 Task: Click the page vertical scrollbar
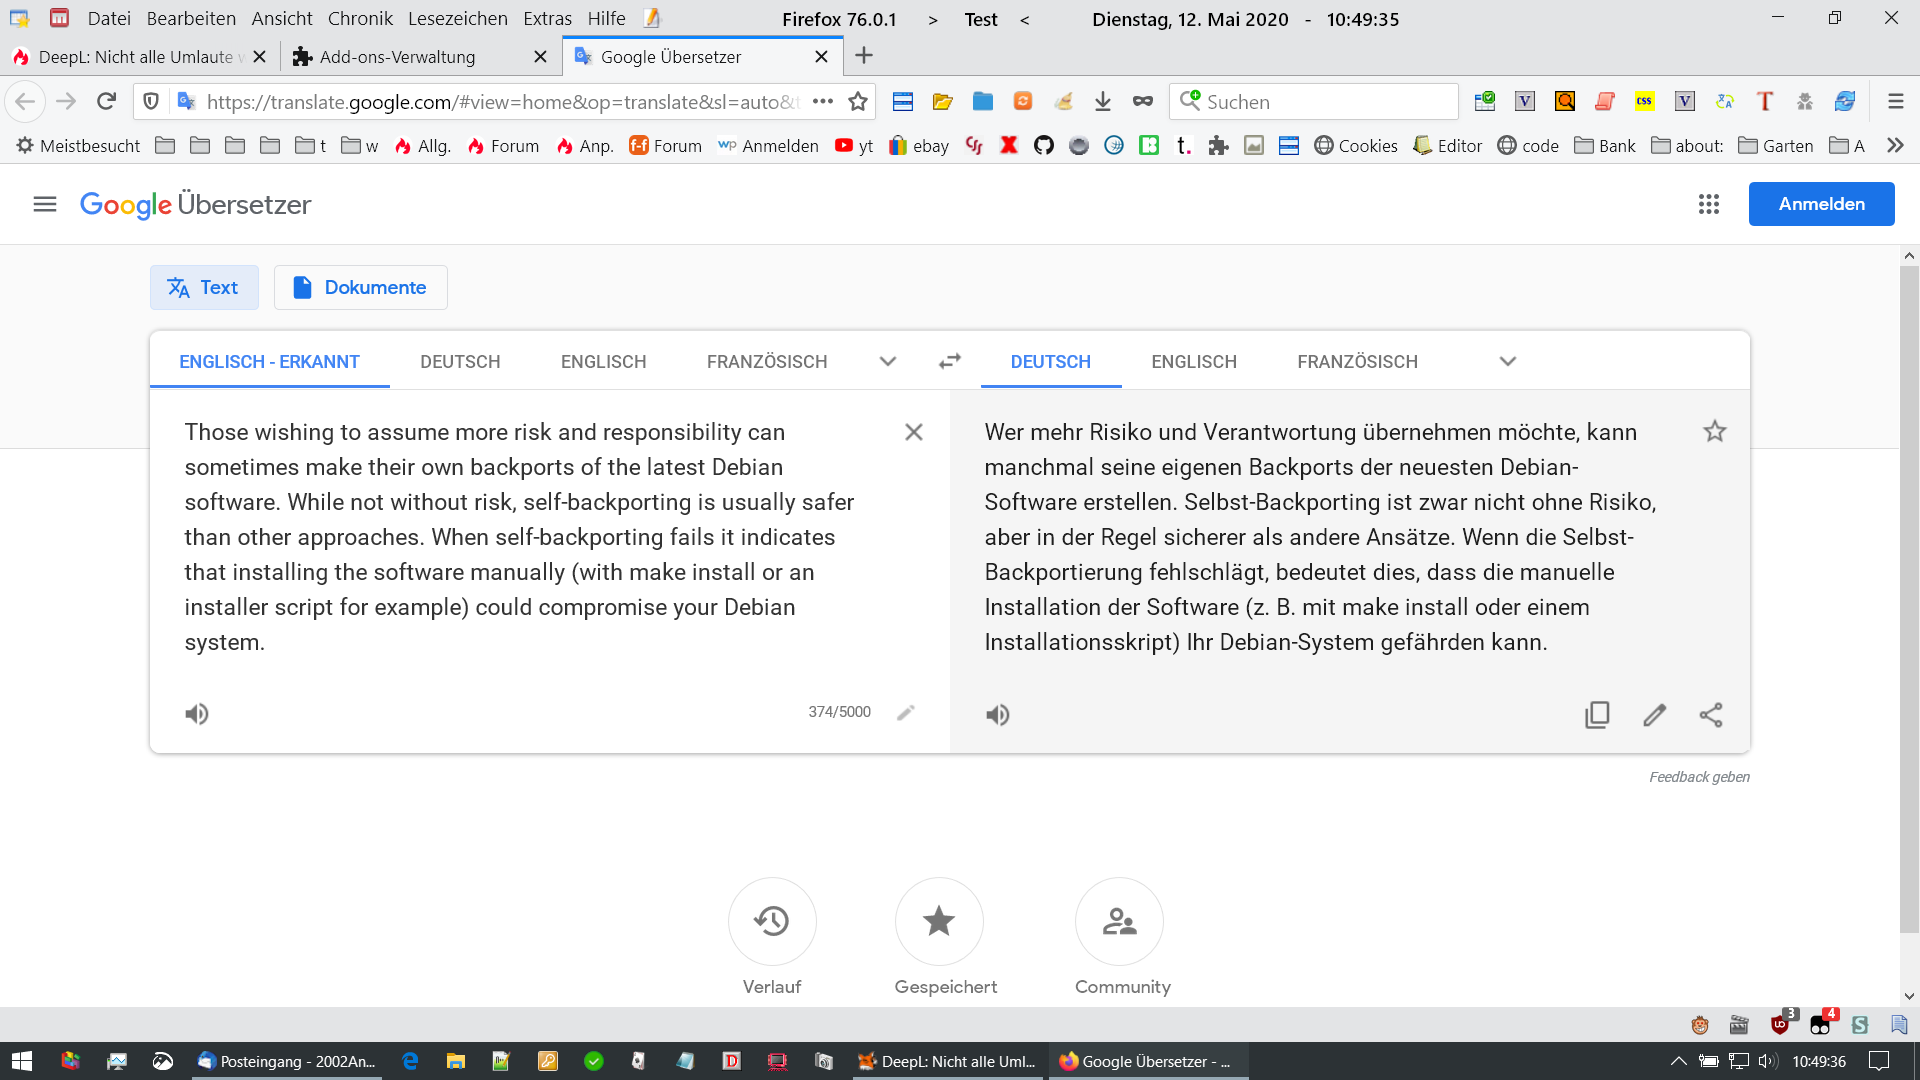(1908, 600)
